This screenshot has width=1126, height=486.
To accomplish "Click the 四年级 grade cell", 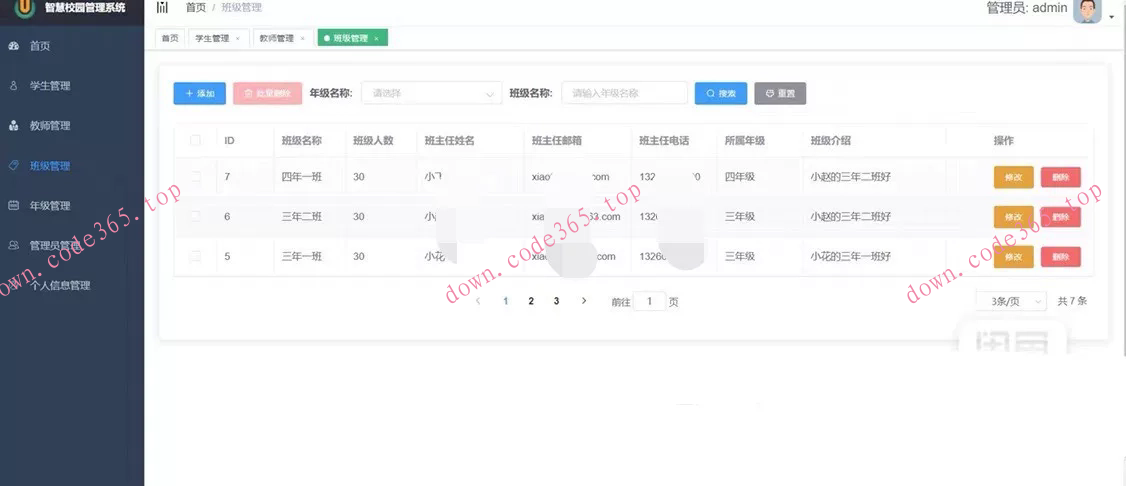I will point(740,177).
